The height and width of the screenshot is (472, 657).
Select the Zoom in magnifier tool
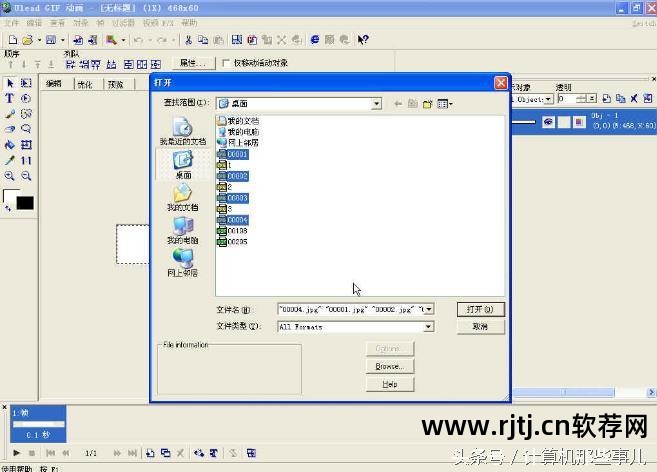(10, 176)
